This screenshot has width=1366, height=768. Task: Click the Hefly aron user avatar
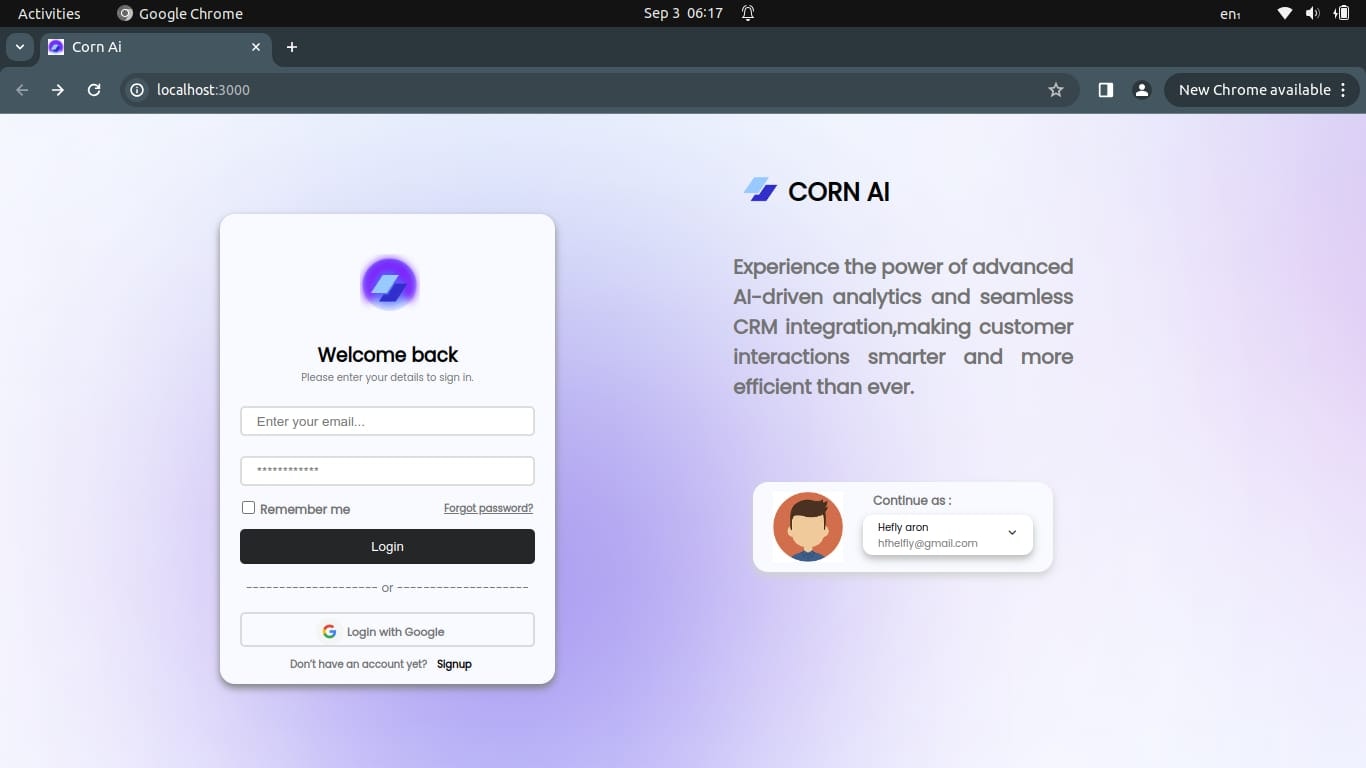(x=808, y=527)
